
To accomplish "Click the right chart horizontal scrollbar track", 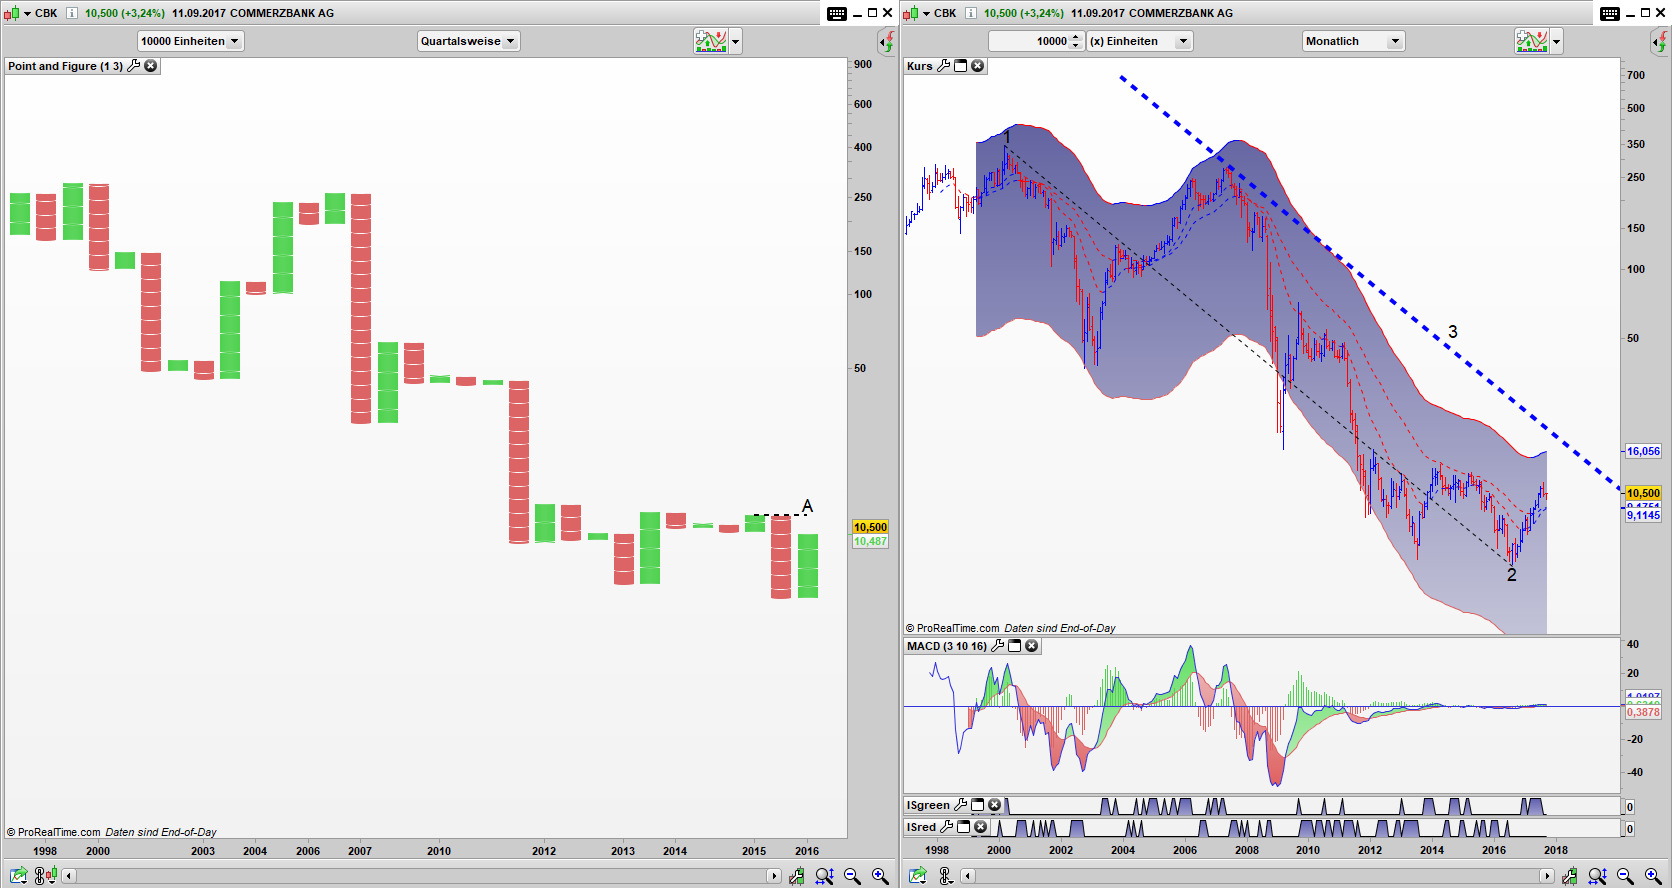I will [1250, 876].
